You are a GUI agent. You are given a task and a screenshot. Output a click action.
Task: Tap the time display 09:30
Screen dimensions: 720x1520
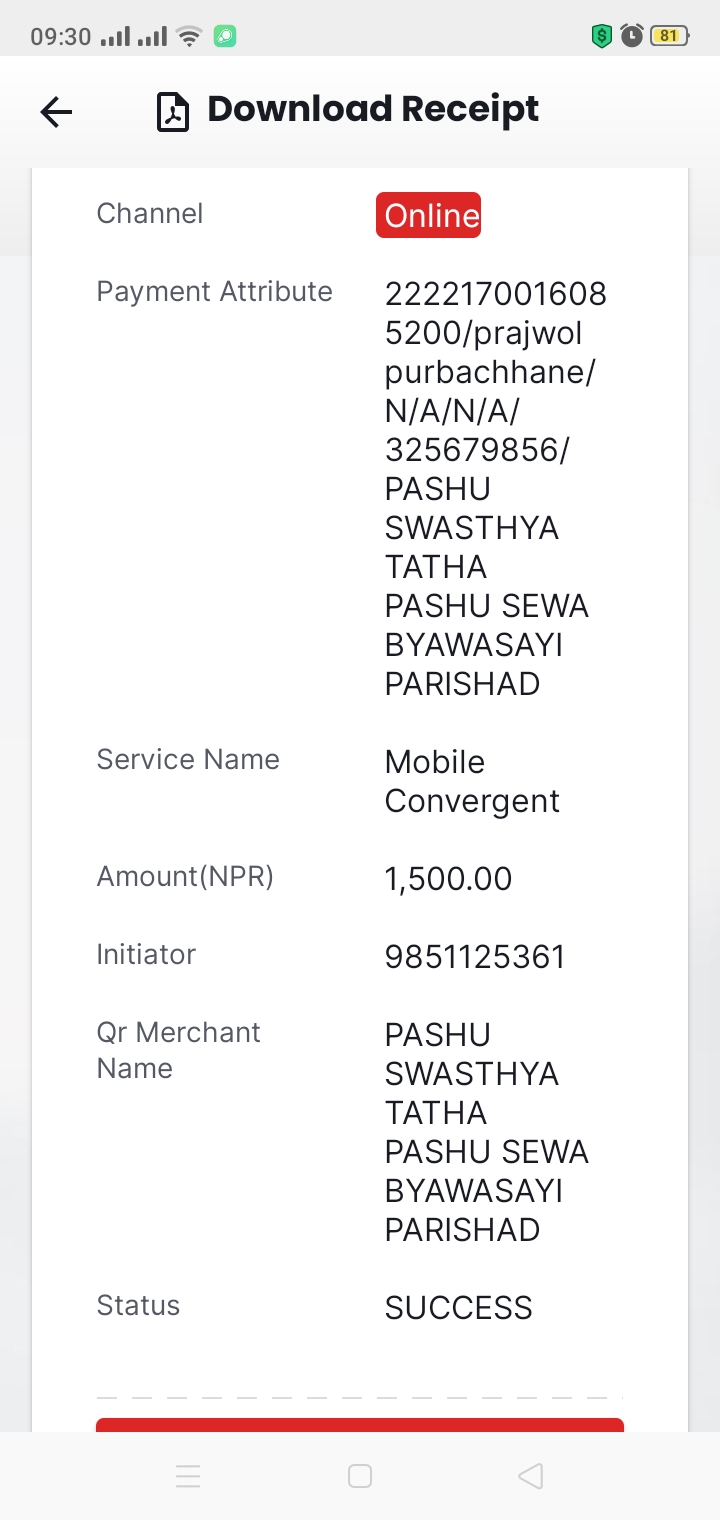coord(61,38)
